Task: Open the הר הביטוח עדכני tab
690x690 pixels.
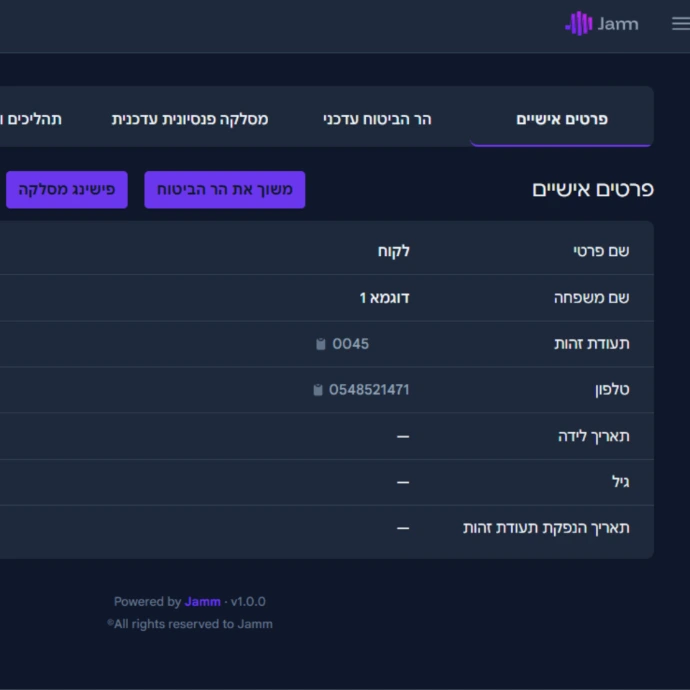Action: click(377, 119)
